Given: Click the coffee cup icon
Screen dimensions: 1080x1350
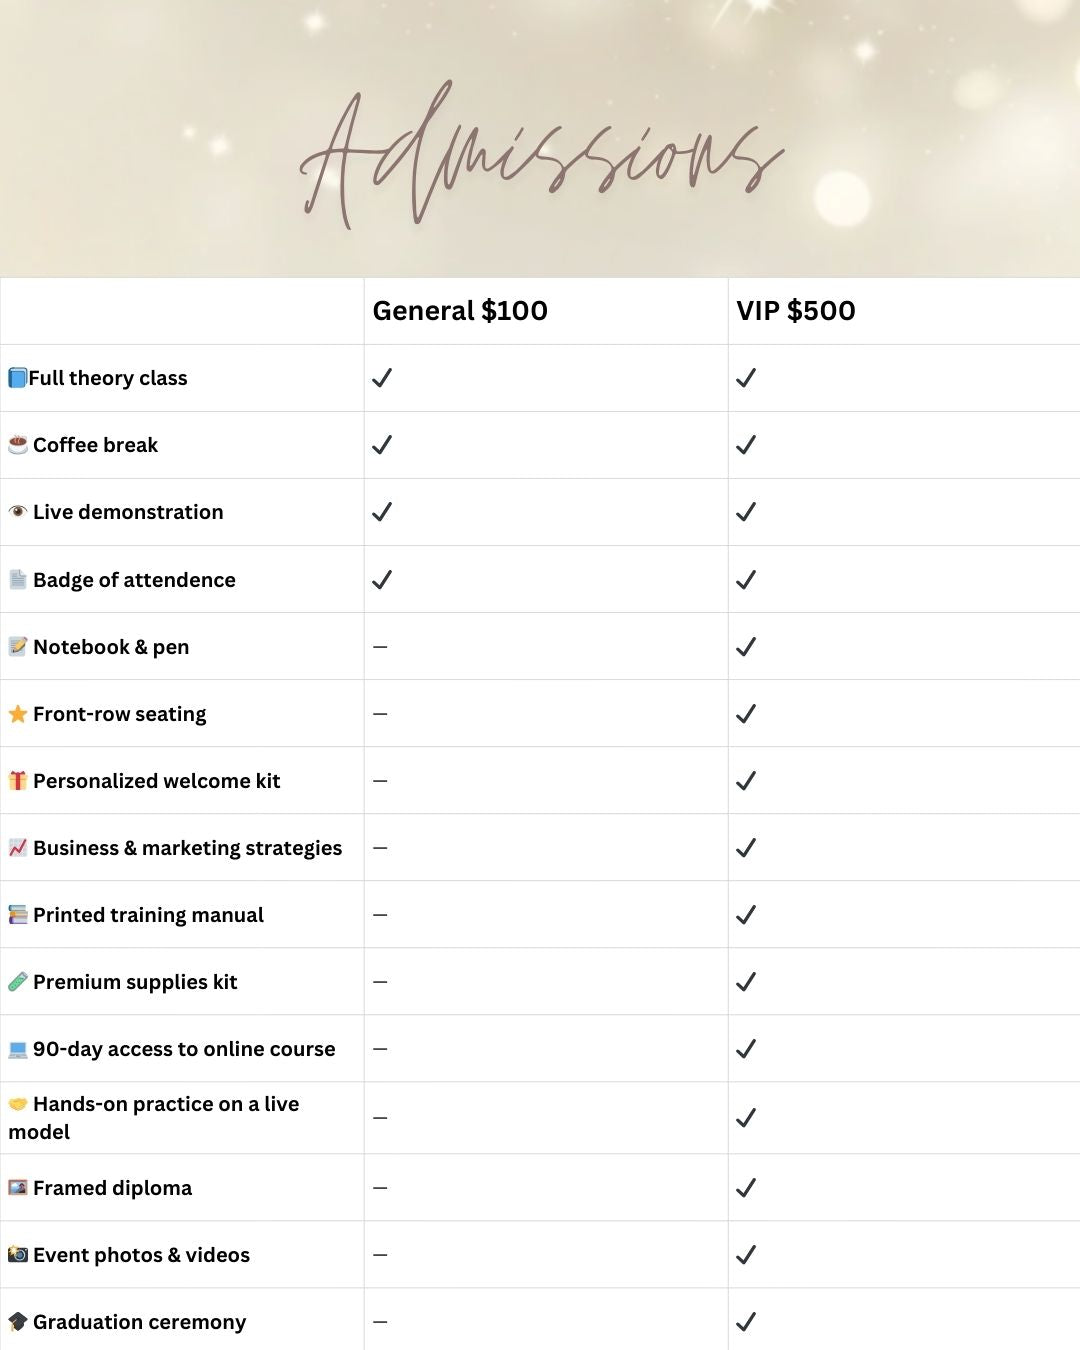Looking at the screenshot, I should click(x=18, y=445).
